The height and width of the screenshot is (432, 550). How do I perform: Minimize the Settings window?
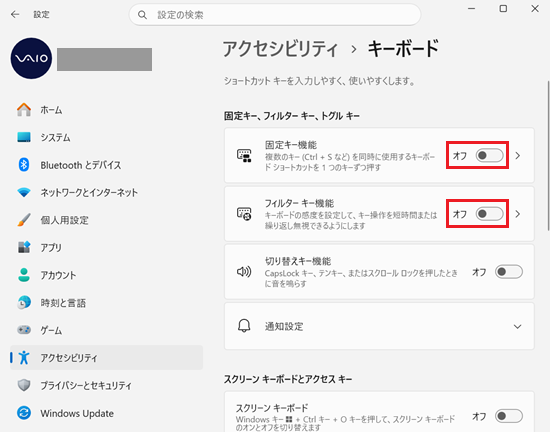(x=471, y=9)
